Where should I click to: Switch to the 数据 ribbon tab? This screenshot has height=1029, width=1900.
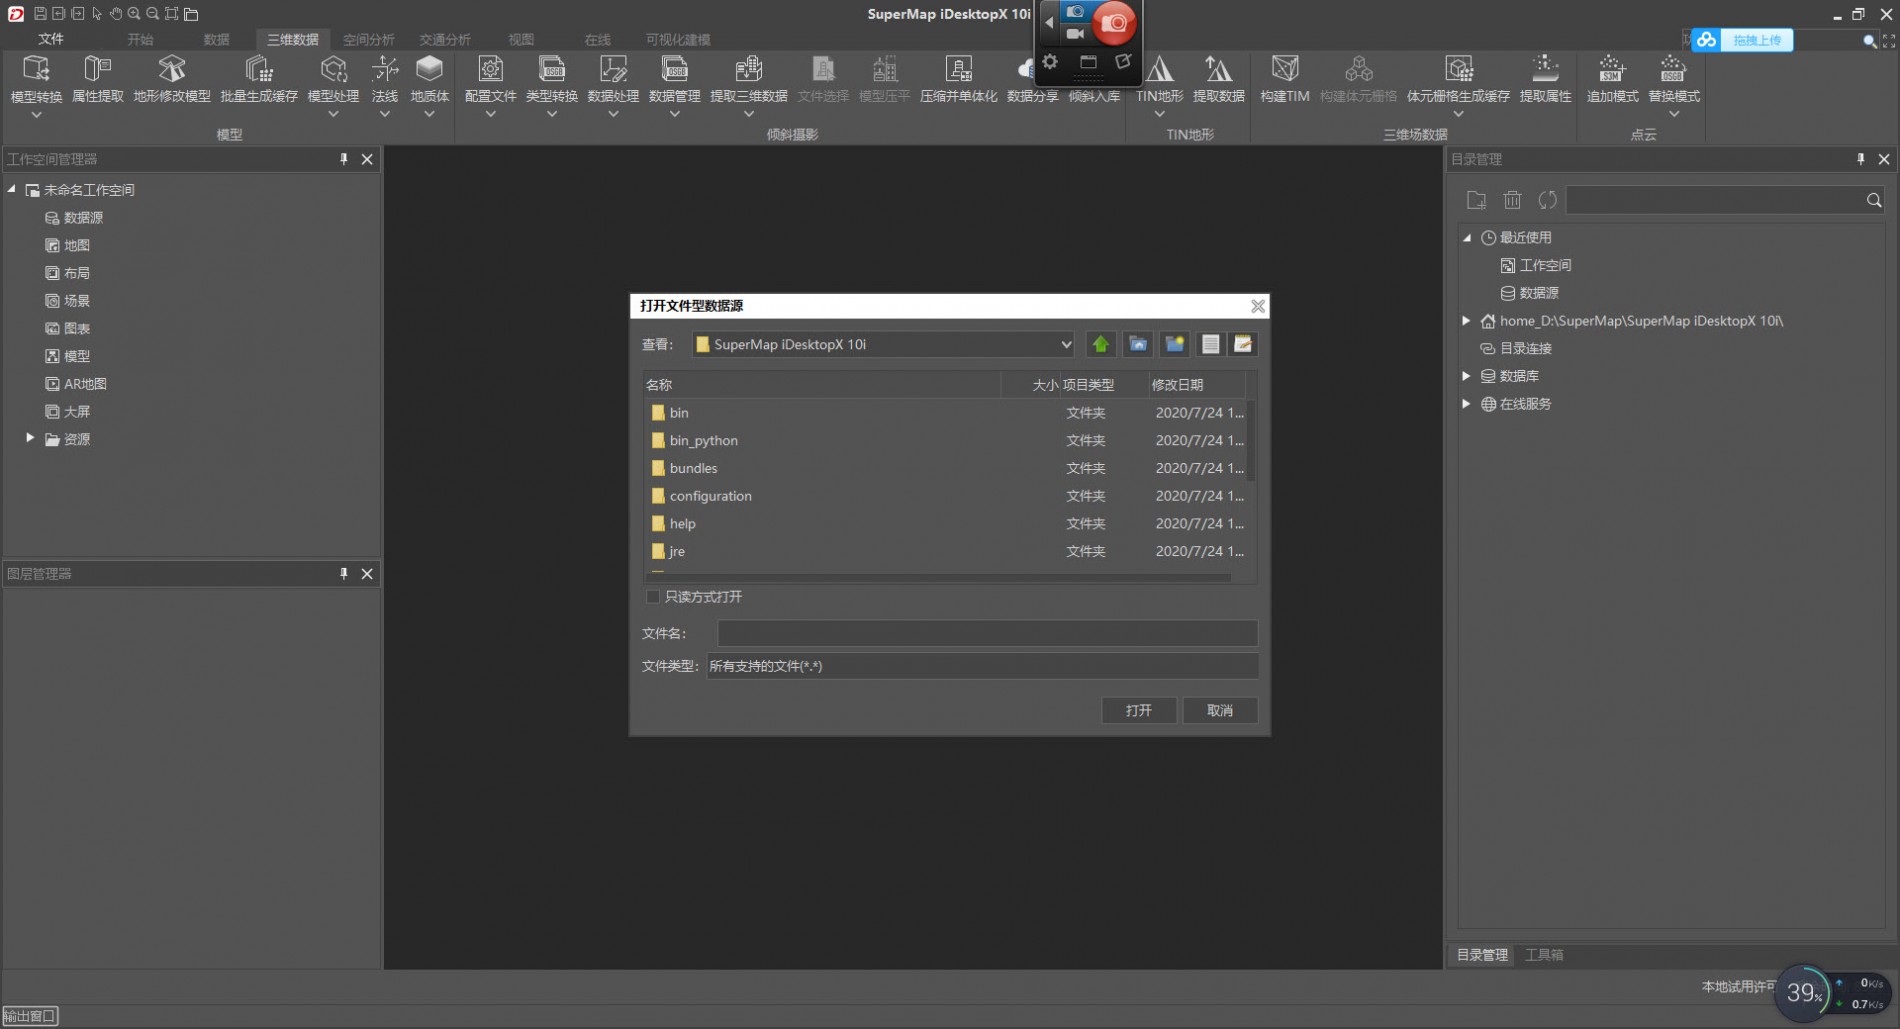point(216,39)
